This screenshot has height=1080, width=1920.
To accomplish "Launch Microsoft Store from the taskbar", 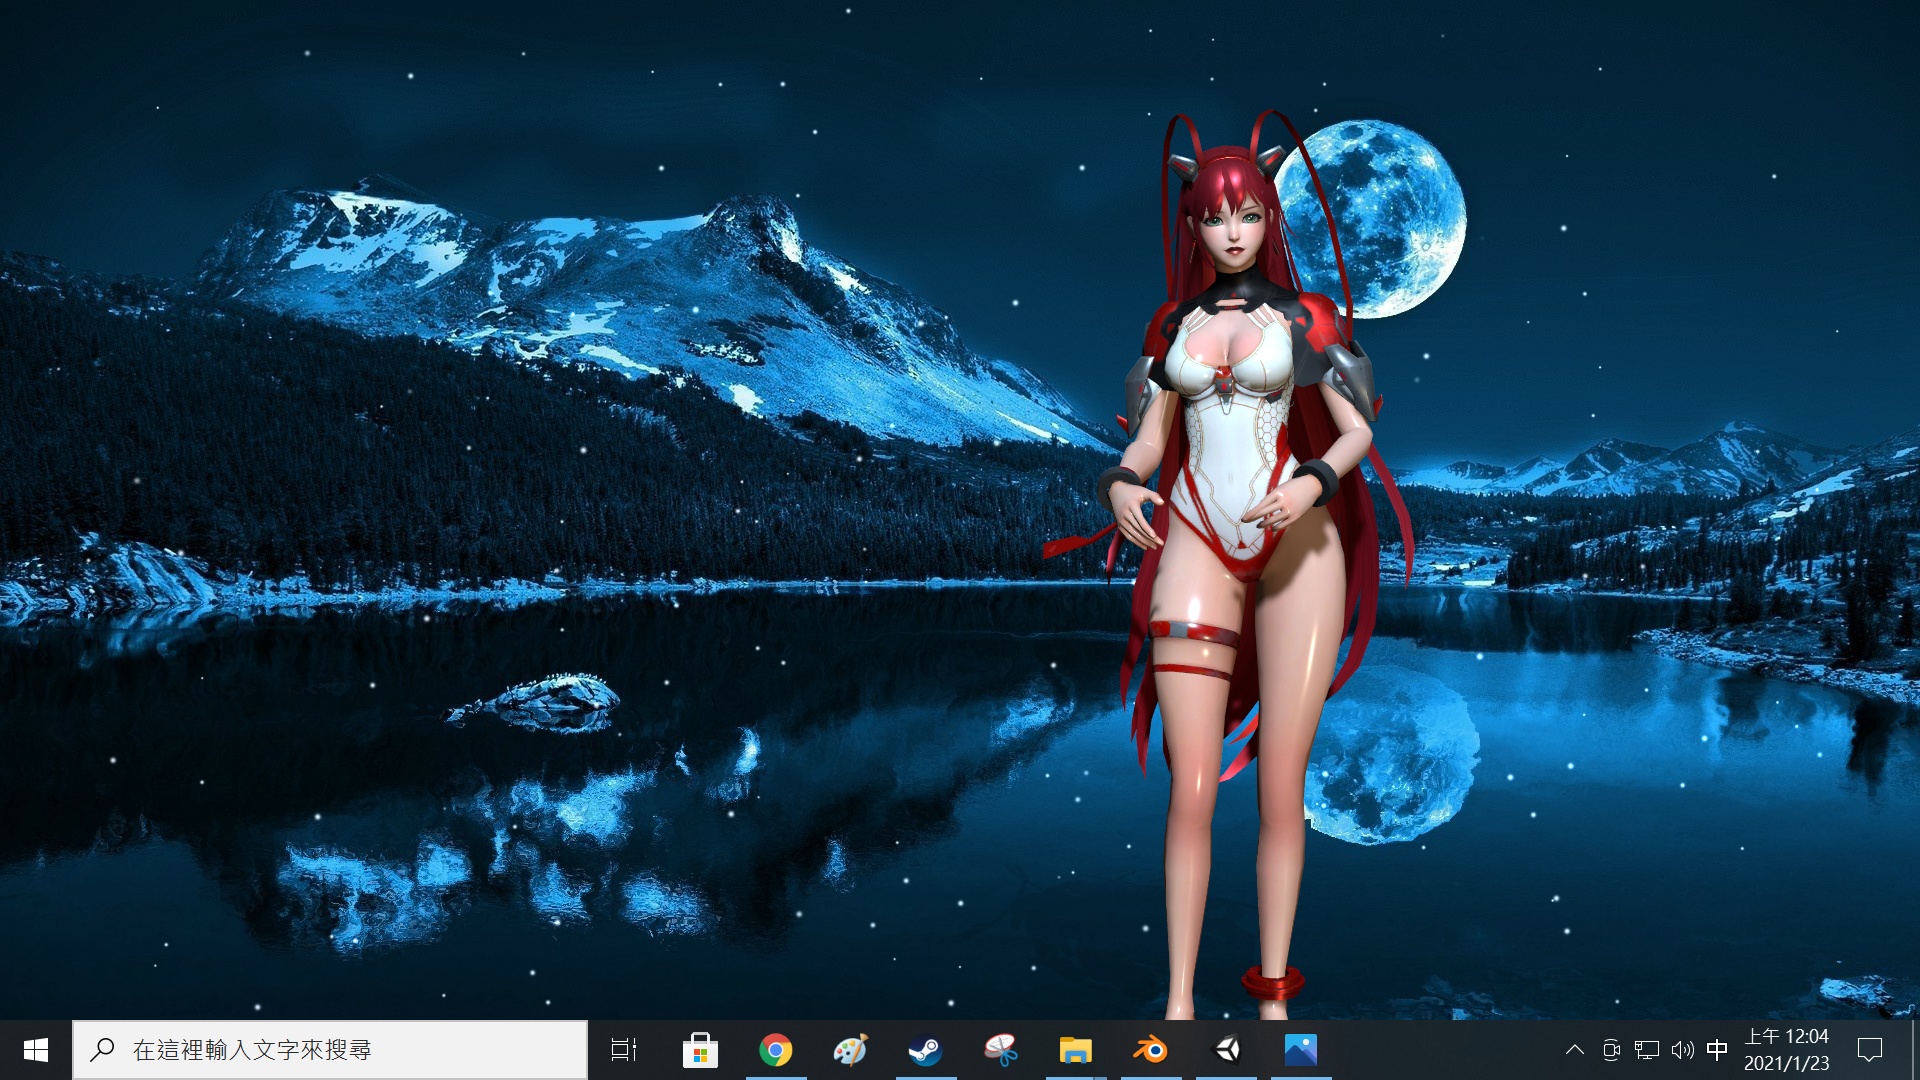I will click(700, 1050).
